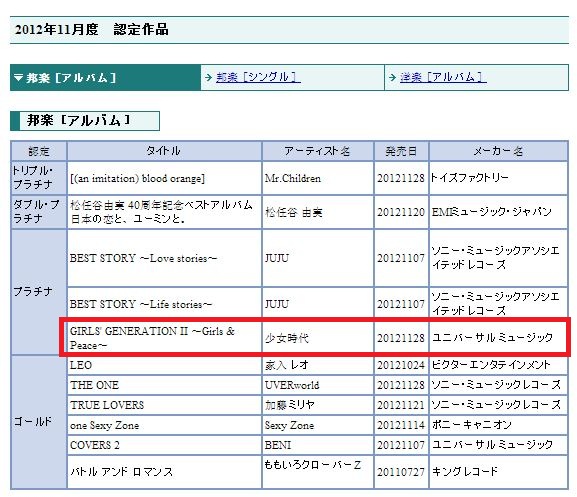Click the 認定 column header
The height and width of the screenshot is (497, 577).
39,151
